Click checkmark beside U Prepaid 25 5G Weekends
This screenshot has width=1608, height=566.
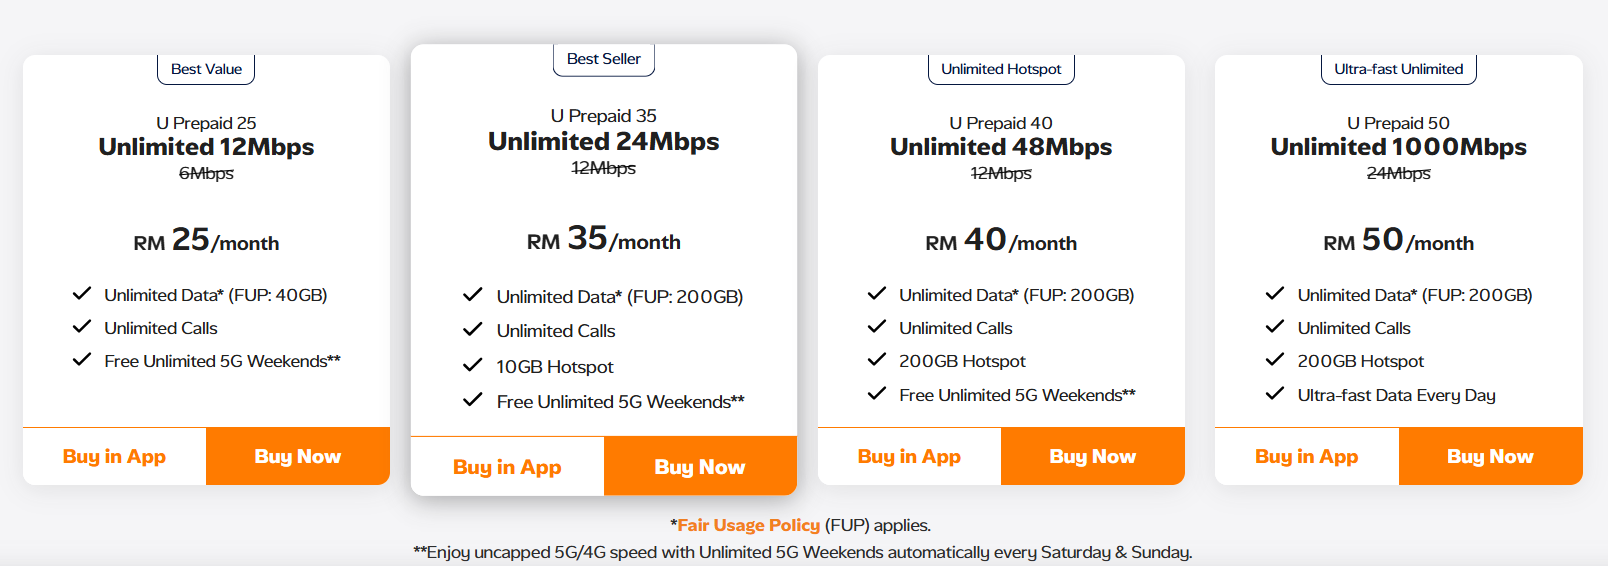tap(82, 360)
